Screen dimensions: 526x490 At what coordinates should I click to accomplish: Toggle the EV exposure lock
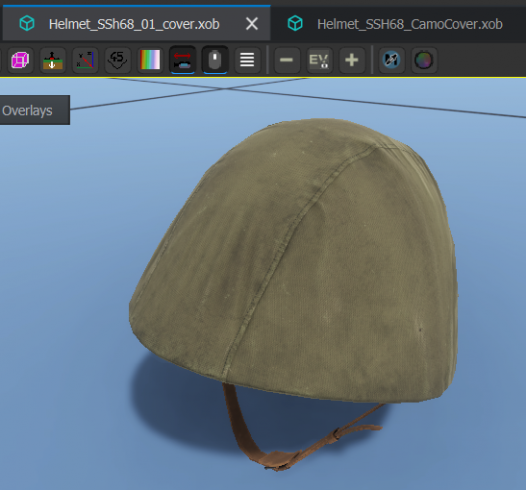coord(319,60)
